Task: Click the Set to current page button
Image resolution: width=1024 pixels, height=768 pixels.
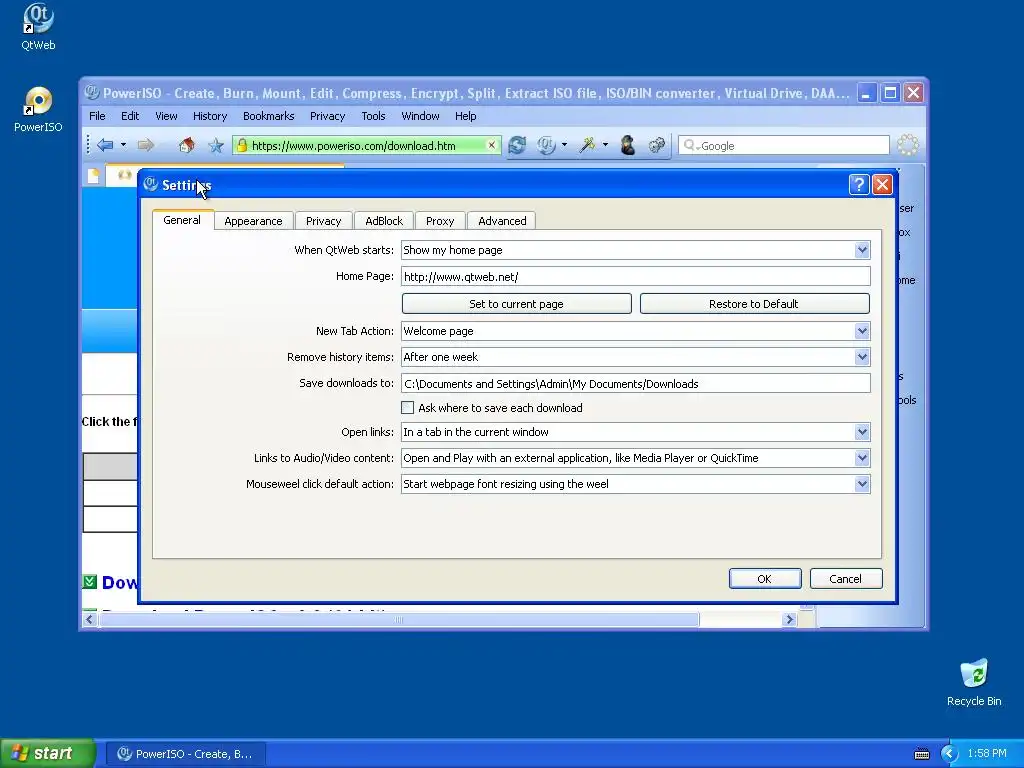Action: (517, 304)
